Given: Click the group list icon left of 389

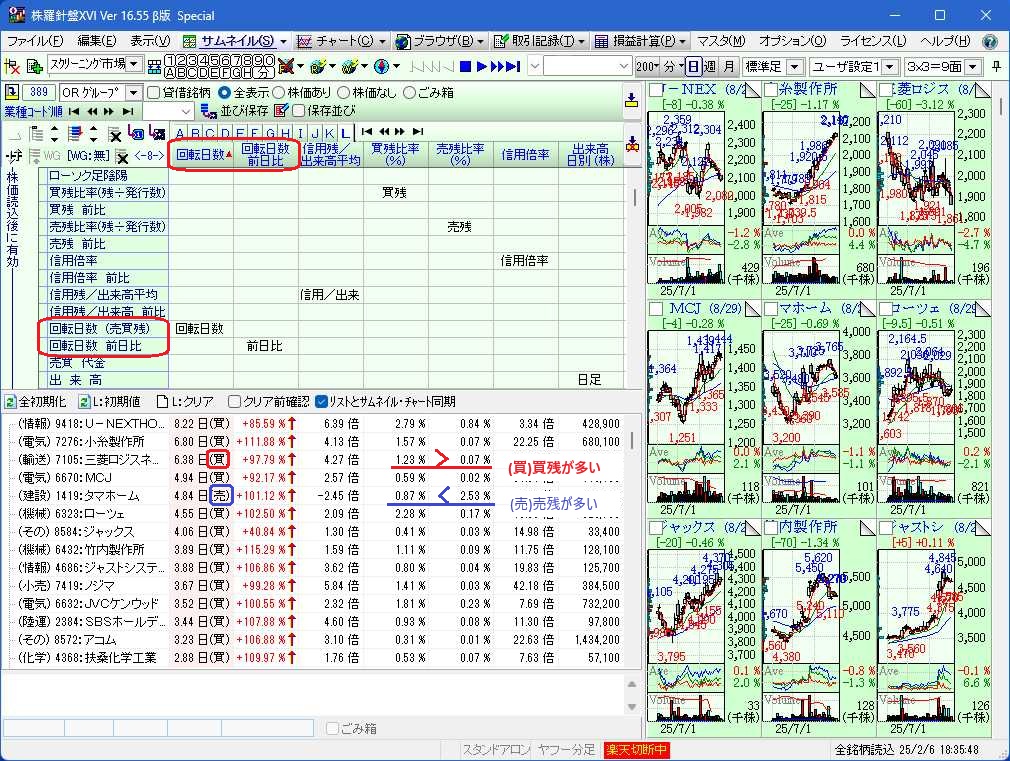Looking at the screenshot, I should pyautogui.click(x=12, y=92).
